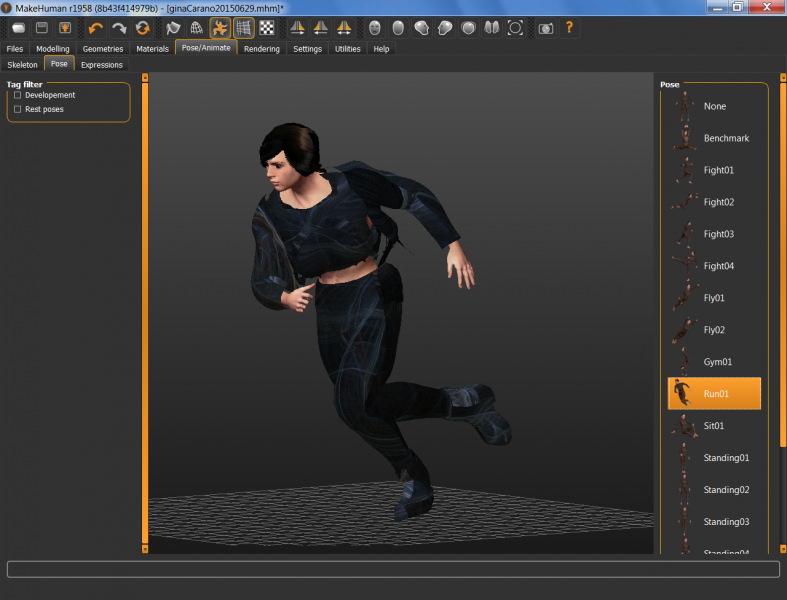This screenshot has height=600, width=787.
Task: Toggle the pose mode icon
Action: [220, 28]
